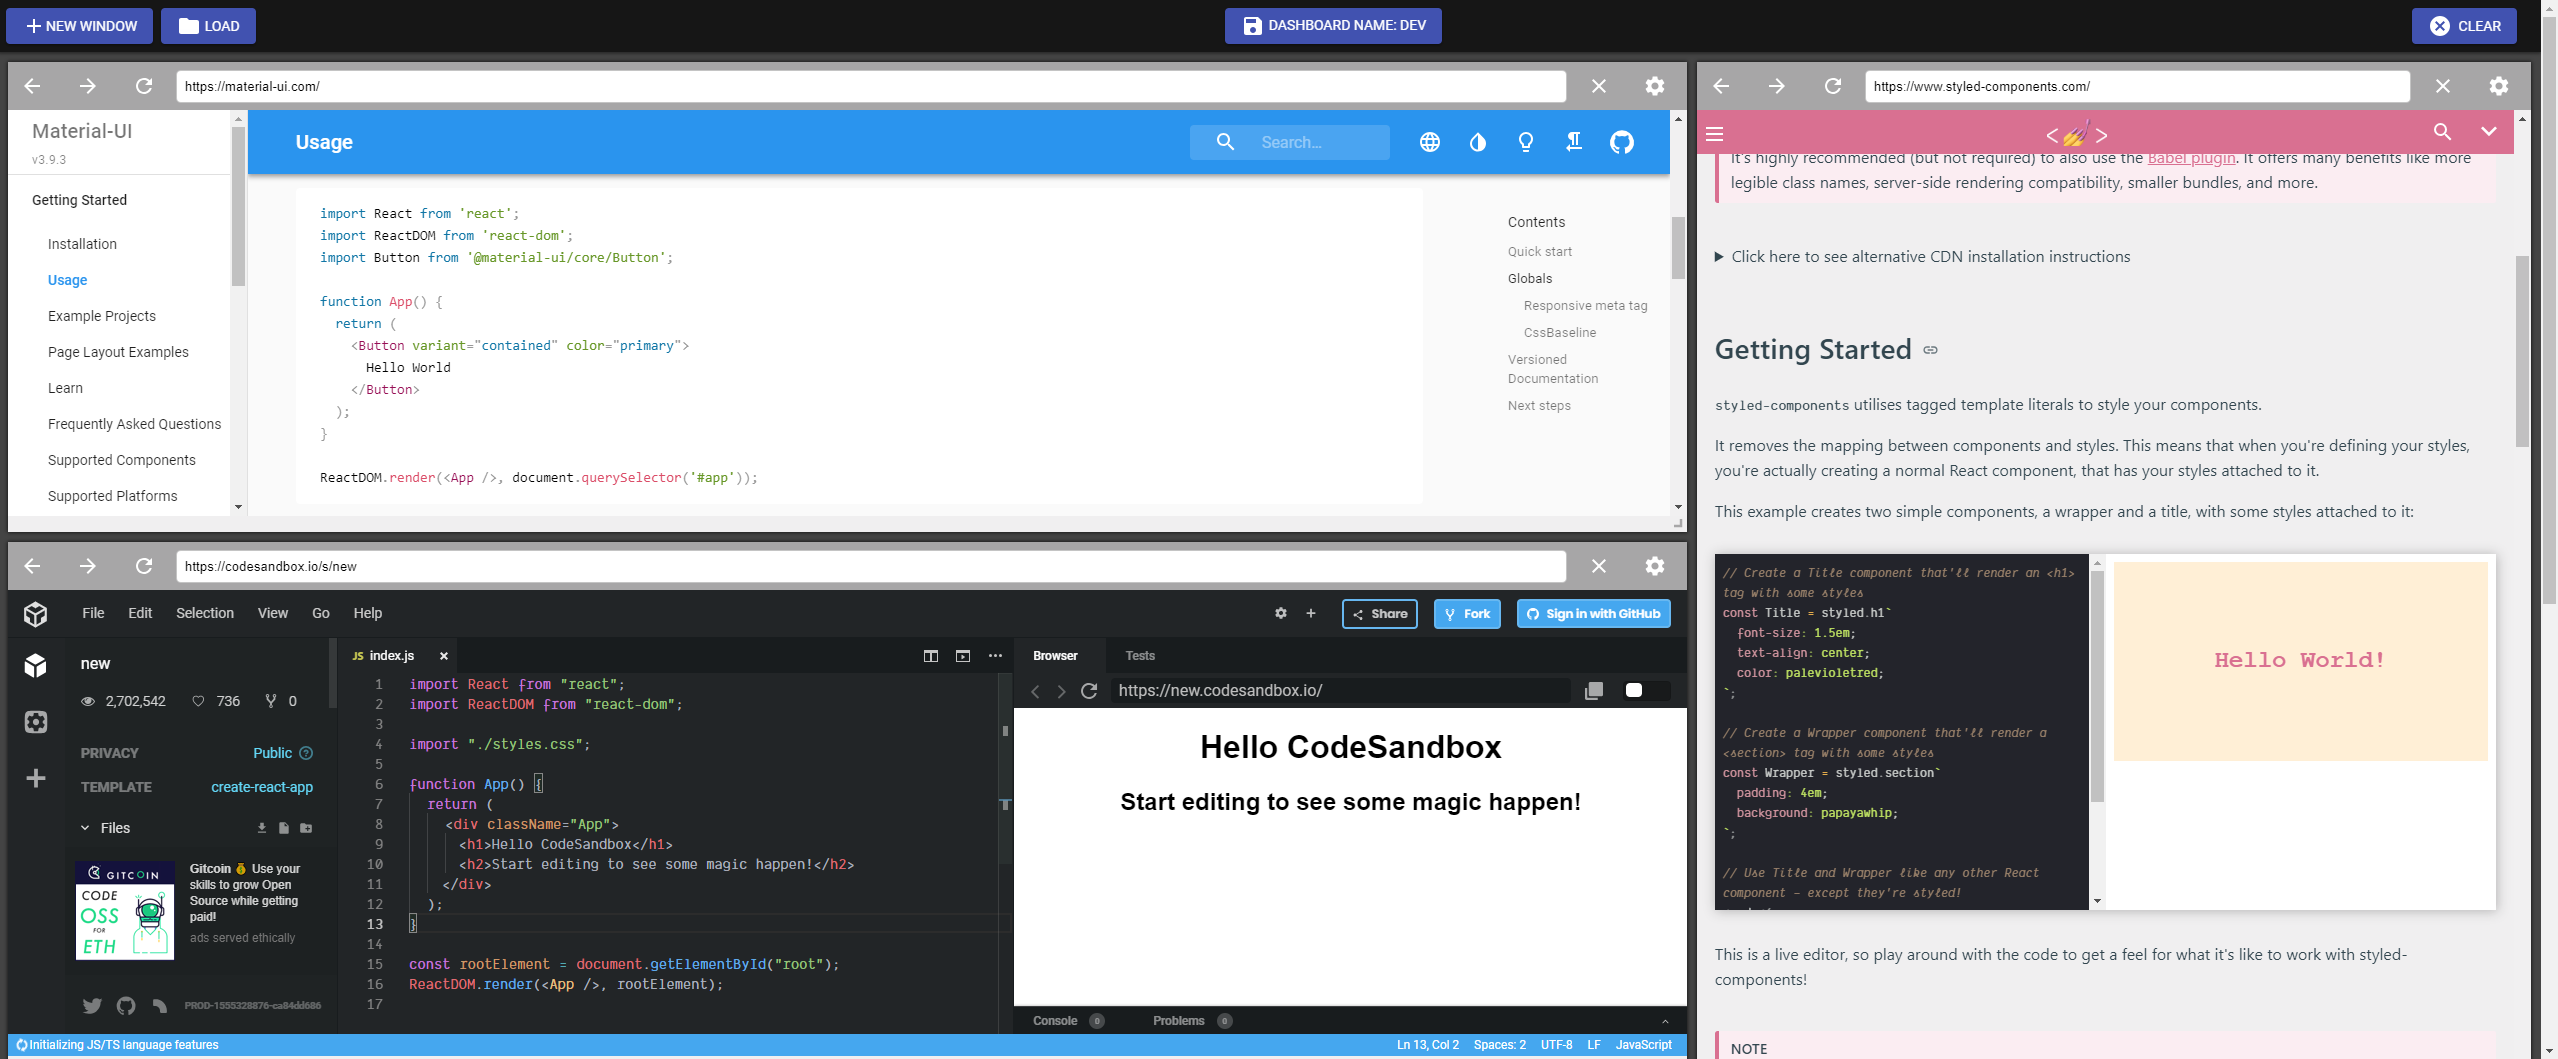Viewport: 2558px width, 1059px height.
Task: Click the split editor layout icon in CodeSandbox
Action: (930, 656)
